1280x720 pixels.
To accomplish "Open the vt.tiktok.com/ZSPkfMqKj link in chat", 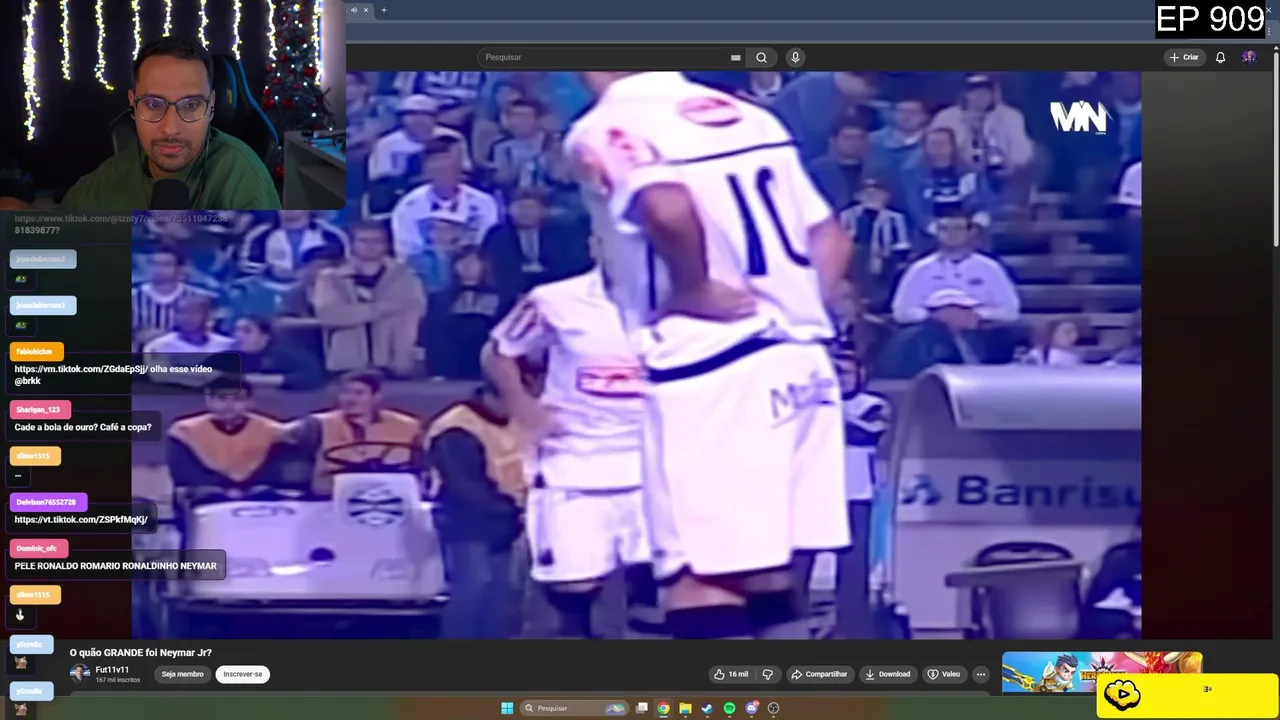I will [81, 520].
